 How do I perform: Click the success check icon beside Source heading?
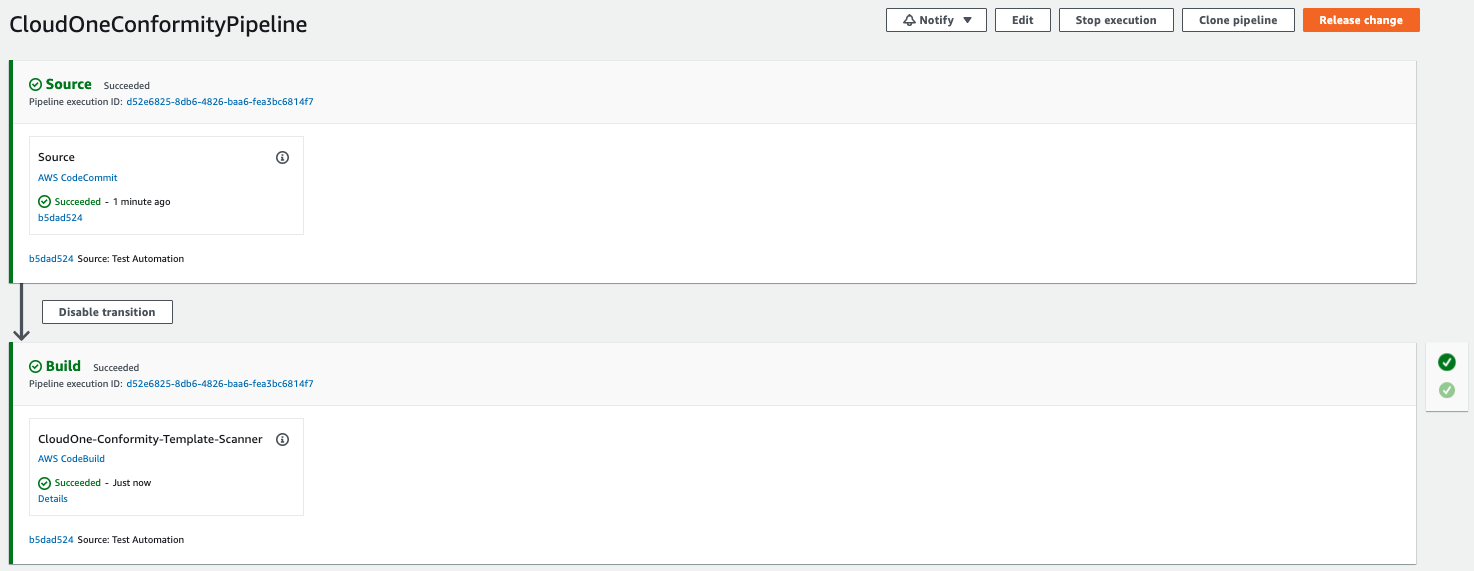coord(36,85)
